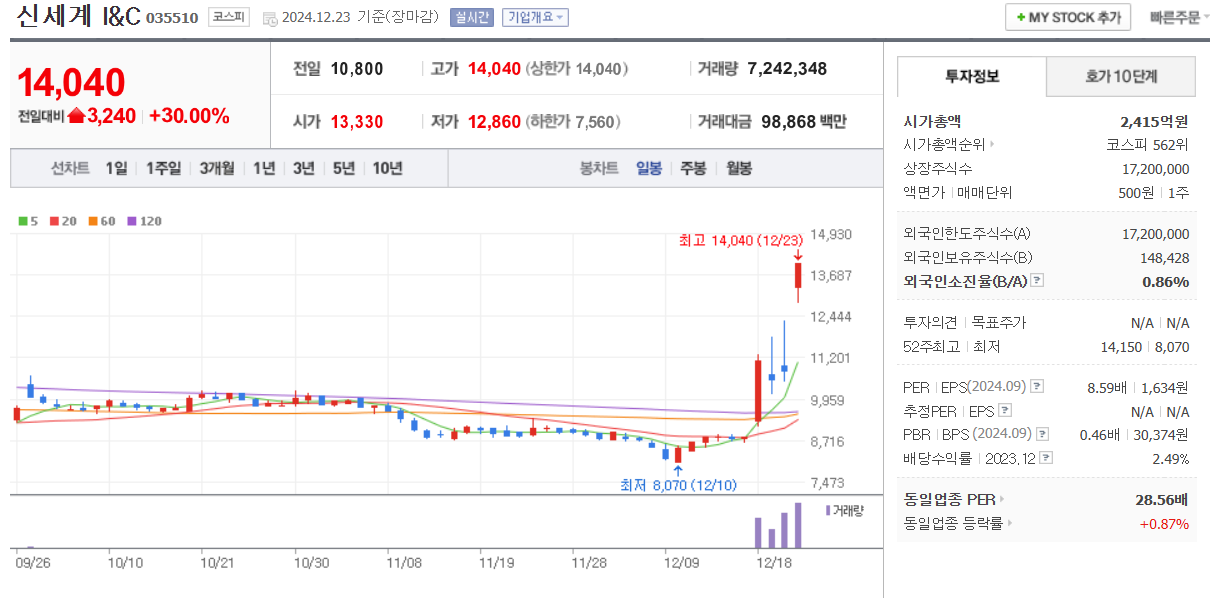The width and height of the screenshot is (1220, 598).
Task: Click help icon next to 외국인소진율(B/A)
Action: (x=1037, y=281)
